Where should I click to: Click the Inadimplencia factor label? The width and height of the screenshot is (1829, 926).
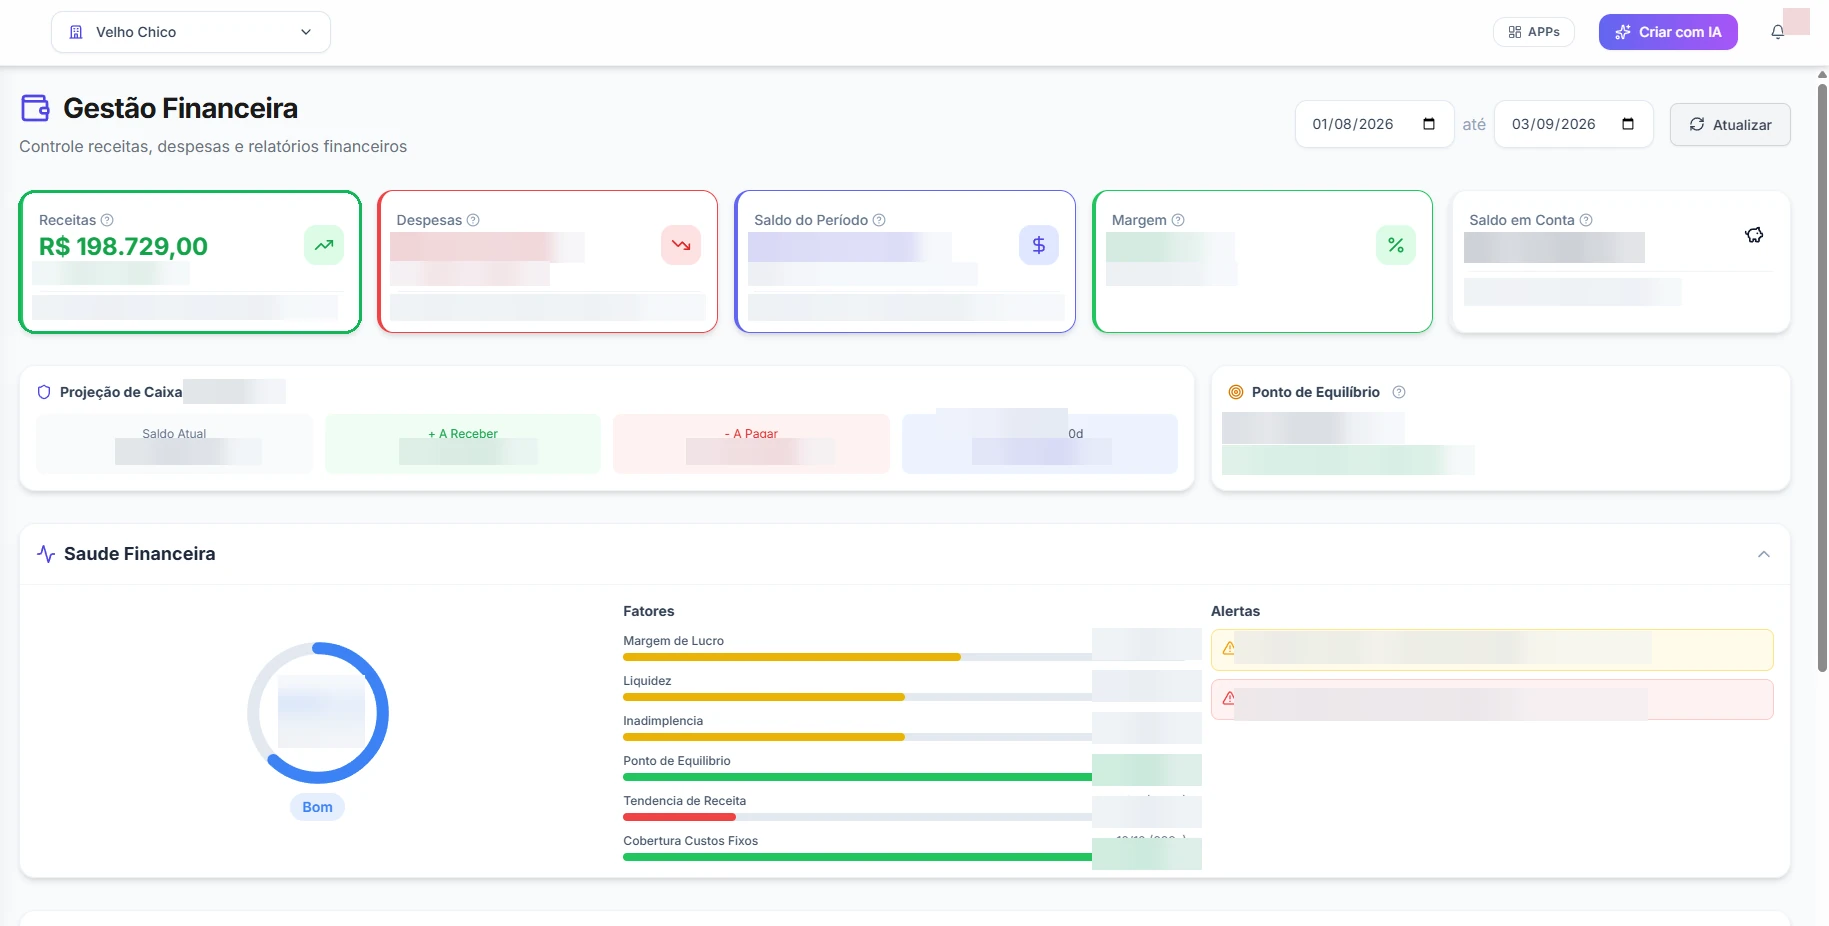tap(663, 721)
